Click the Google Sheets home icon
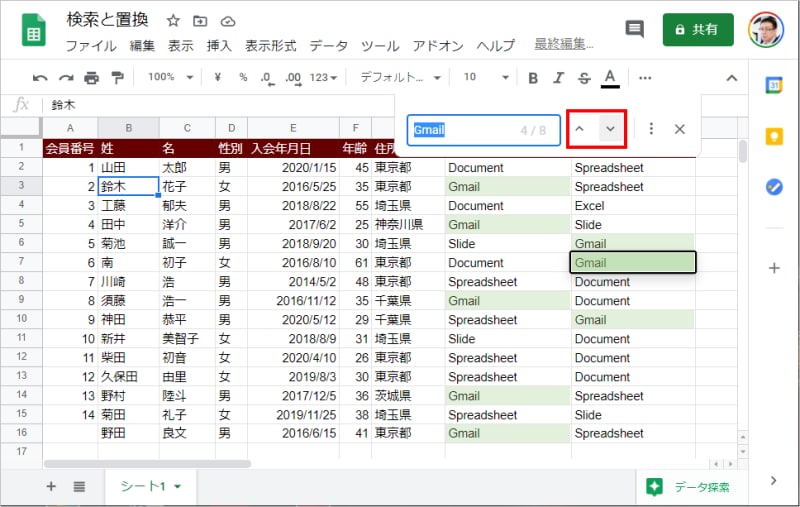 point(34,31)
